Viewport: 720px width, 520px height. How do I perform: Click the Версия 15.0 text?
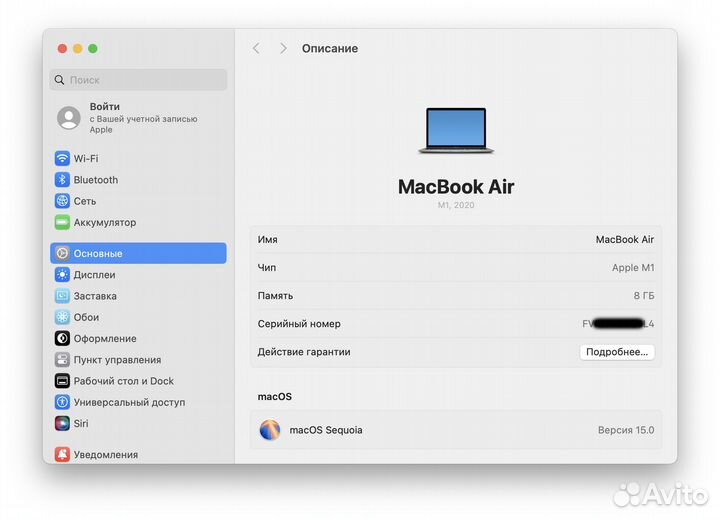point(626,430)
